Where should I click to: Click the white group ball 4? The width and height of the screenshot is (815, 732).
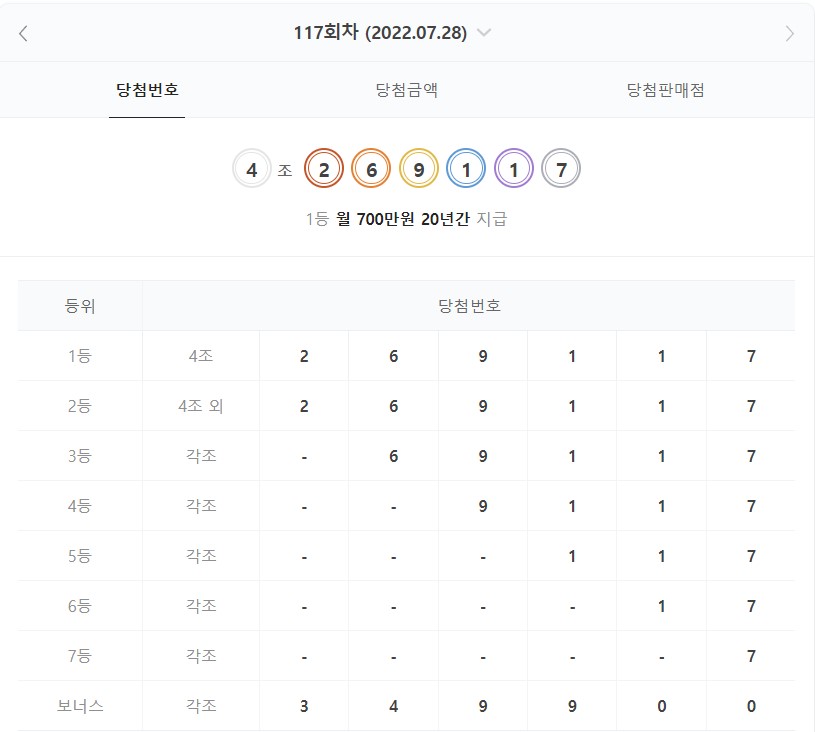(x=252, y=168)
